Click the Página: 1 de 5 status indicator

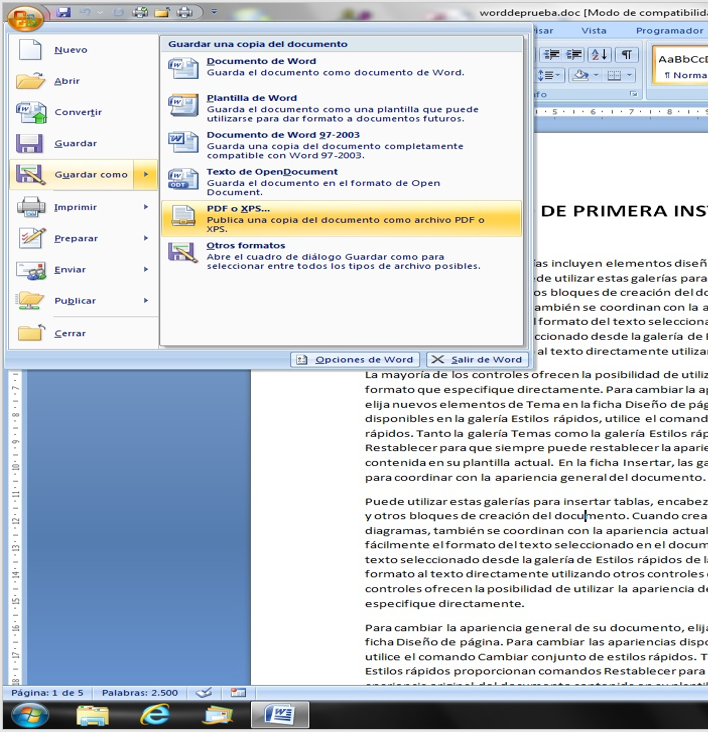coord(47,693)
